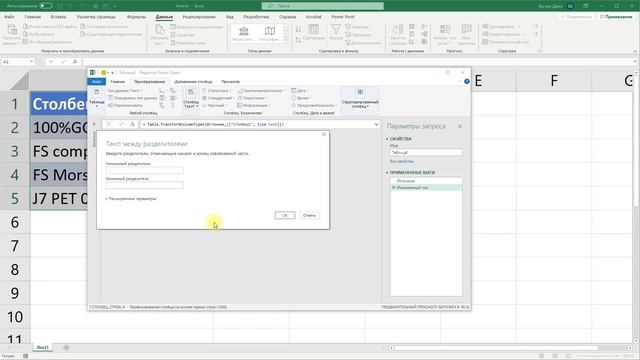Click the Excel formula bar input

[x=357, y=61]
